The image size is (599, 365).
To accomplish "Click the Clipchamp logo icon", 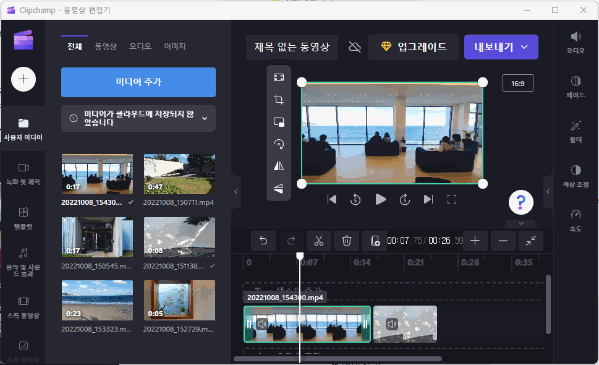I will click(23, 40).
